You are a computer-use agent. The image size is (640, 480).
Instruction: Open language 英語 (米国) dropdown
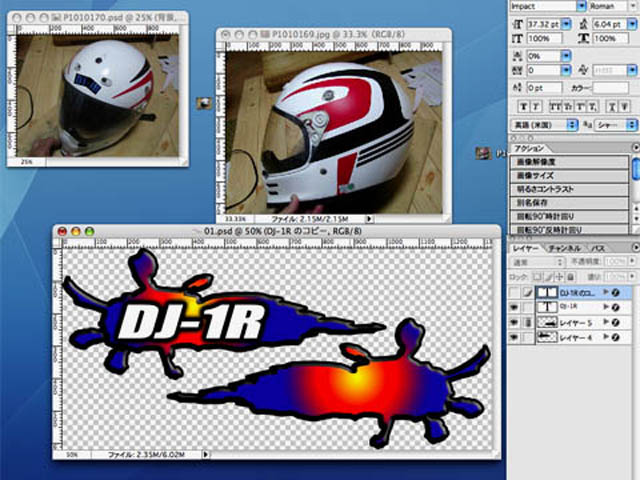(x=545, y=125)
